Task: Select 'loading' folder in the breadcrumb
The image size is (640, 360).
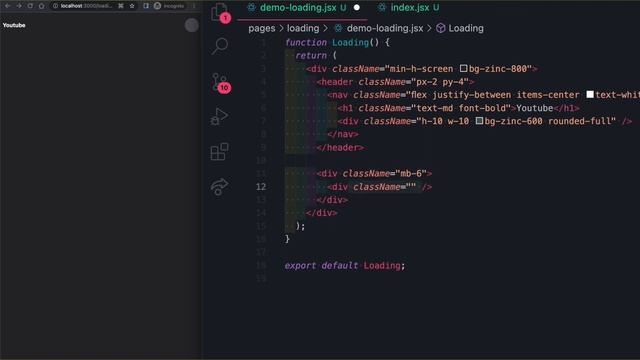Action: (303, 28)
